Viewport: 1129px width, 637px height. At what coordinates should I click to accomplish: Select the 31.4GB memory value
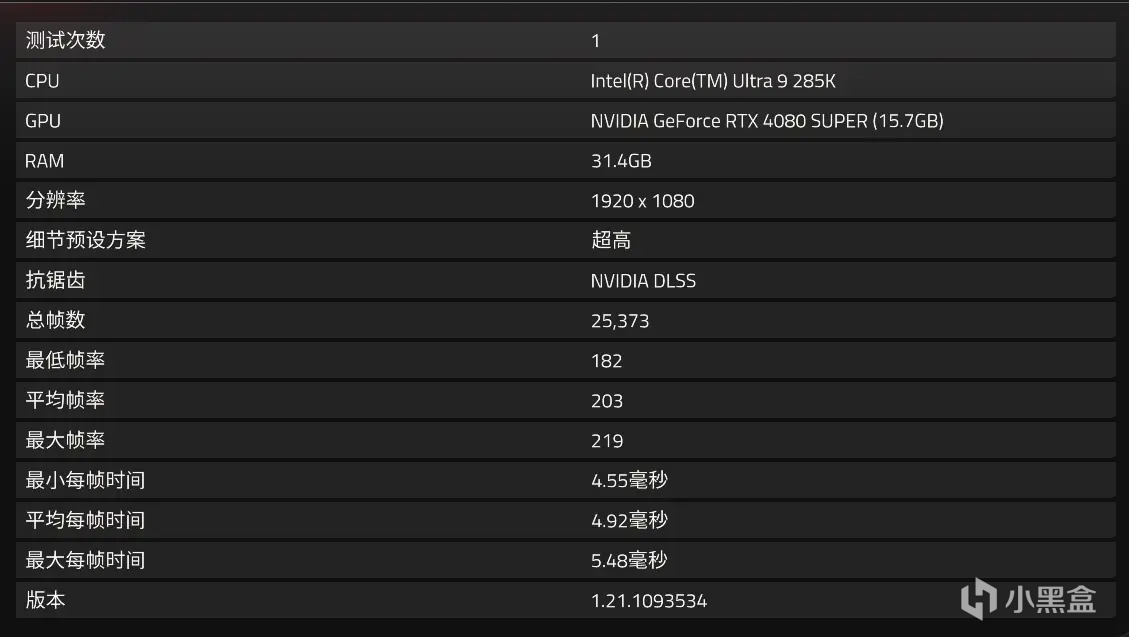tap(621, 161)
